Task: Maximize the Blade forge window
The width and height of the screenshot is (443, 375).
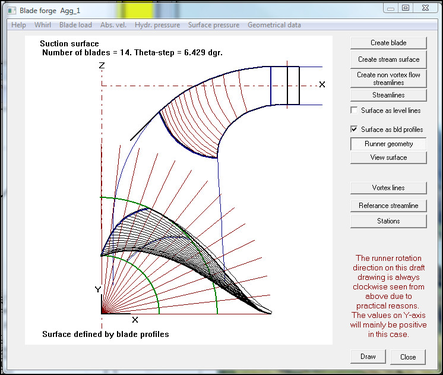Action: 405,8
